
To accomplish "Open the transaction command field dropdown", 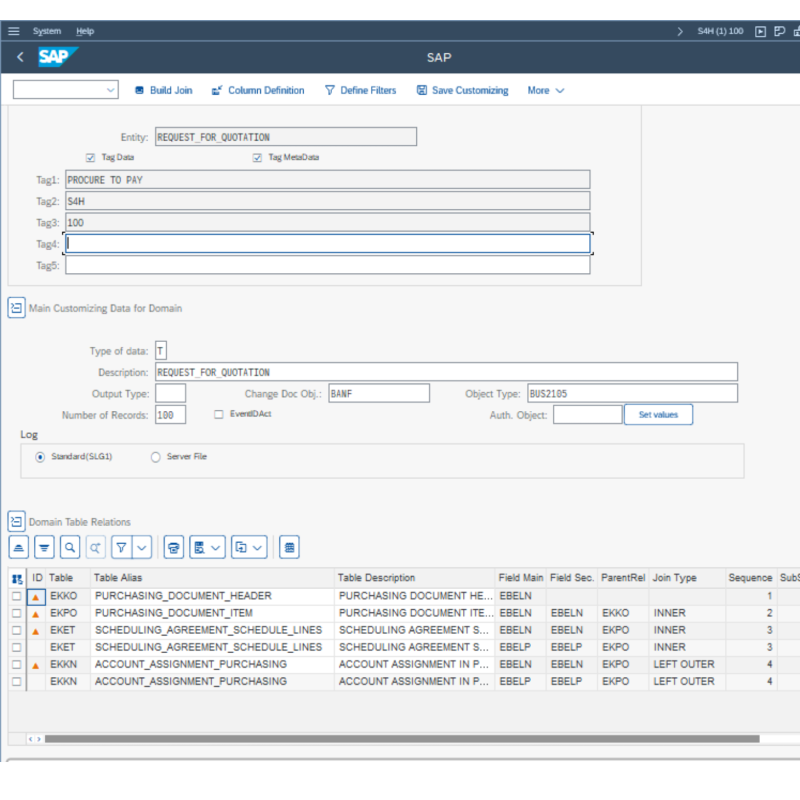I will (x=110, y=90).
